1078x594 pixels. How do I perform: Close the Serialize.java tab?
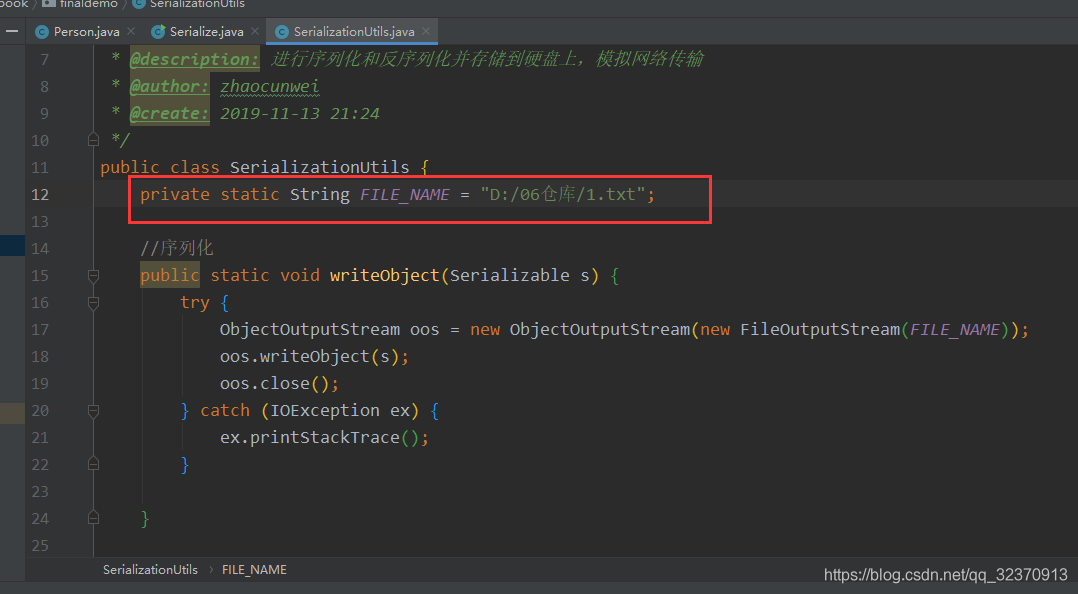tap(255, 31)
